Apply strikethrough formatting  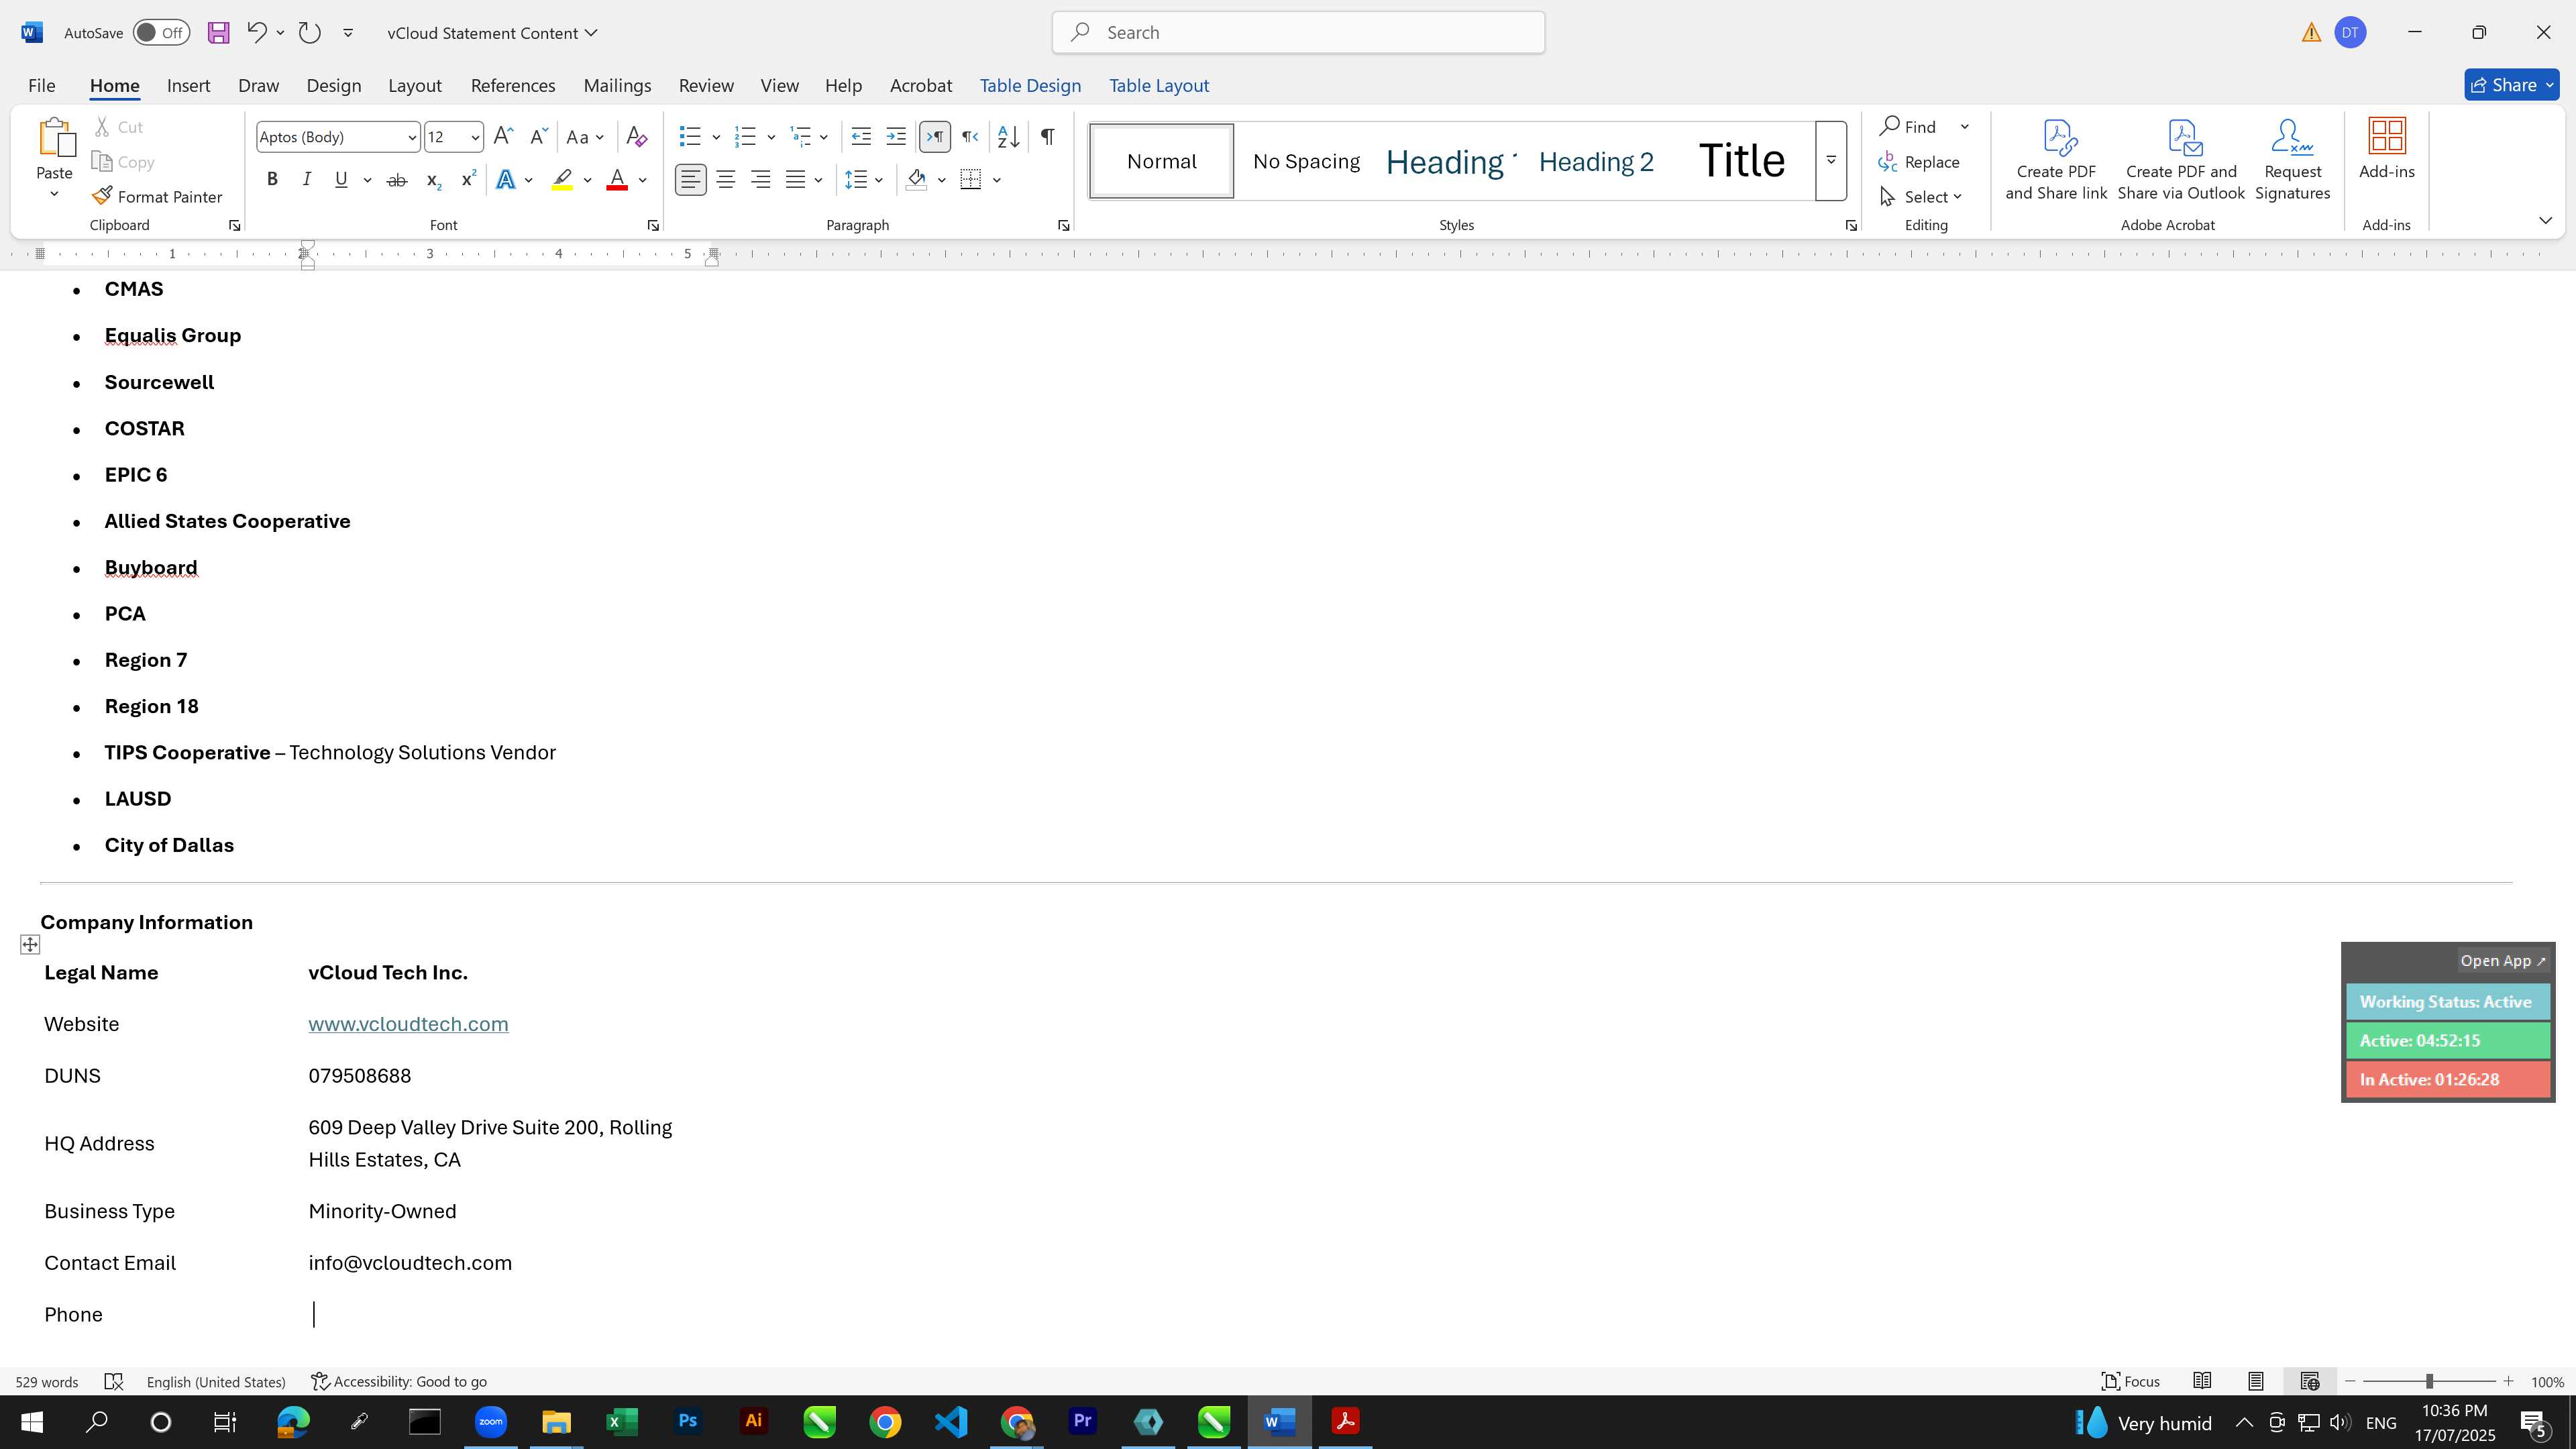[x=397, y=180]
